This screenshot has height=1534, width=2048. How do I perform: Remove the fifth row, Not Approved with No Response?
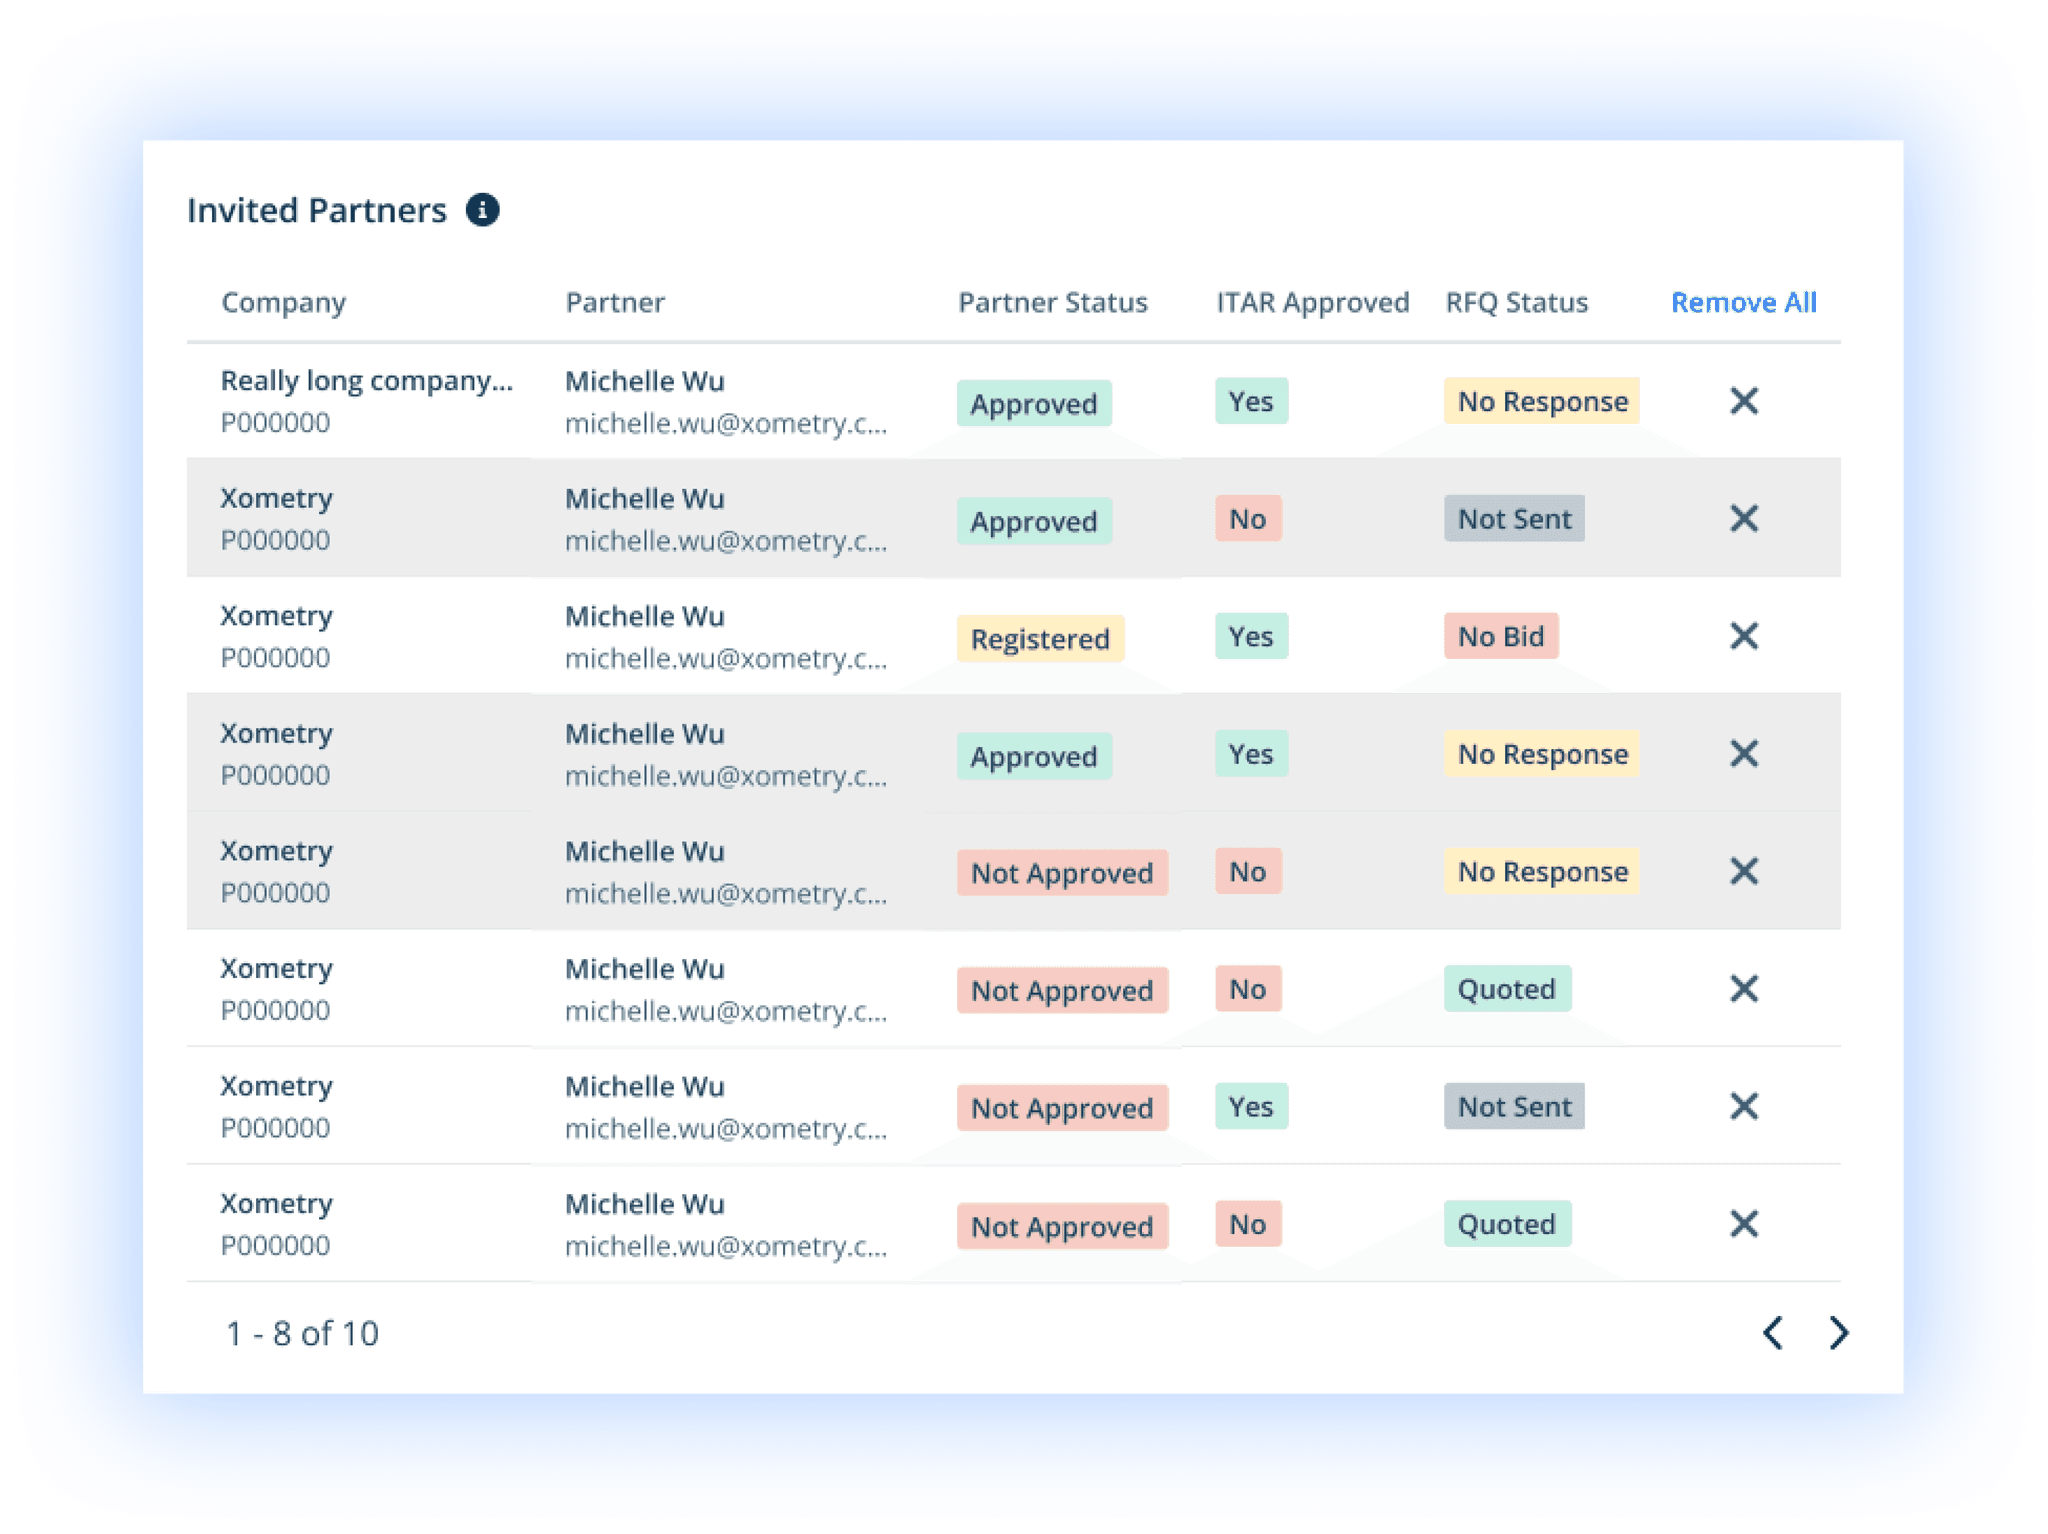tap(1743, 871)
